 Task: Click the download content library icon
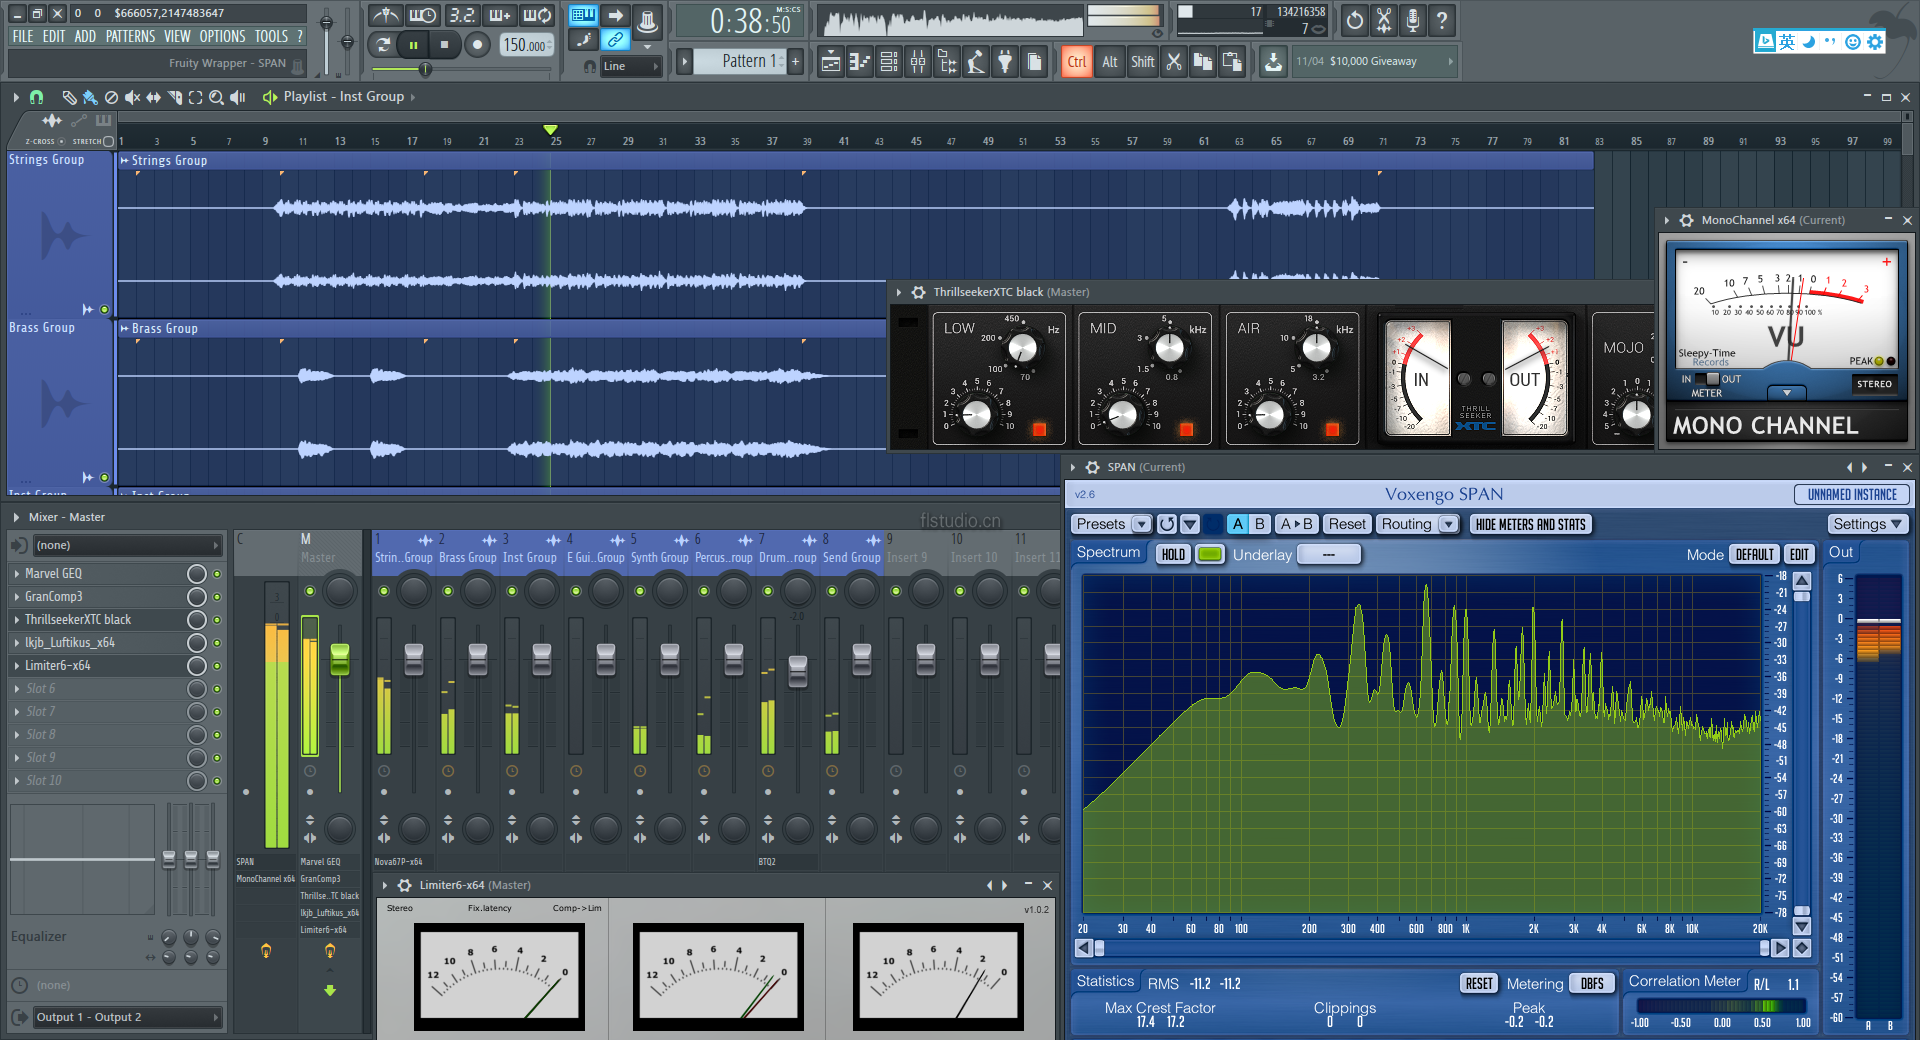1273,62
